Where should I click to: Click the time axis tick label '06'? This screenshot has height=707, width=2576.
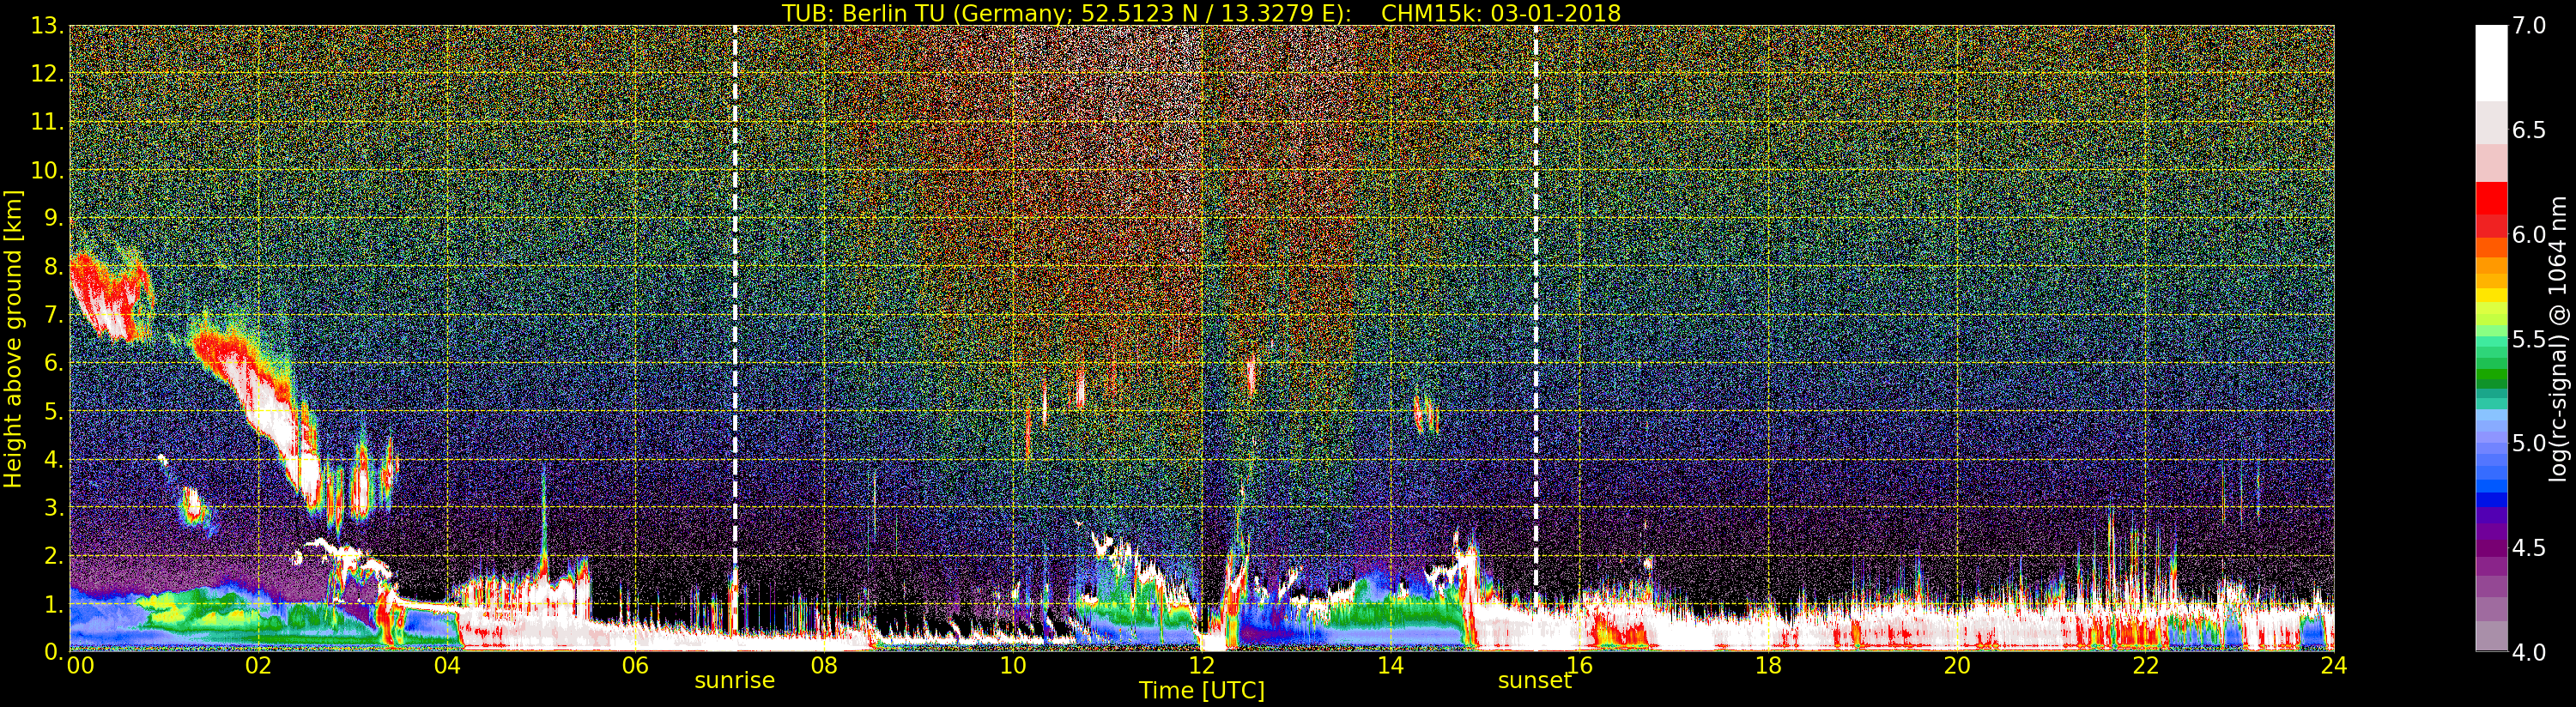(x=635, y=665)
